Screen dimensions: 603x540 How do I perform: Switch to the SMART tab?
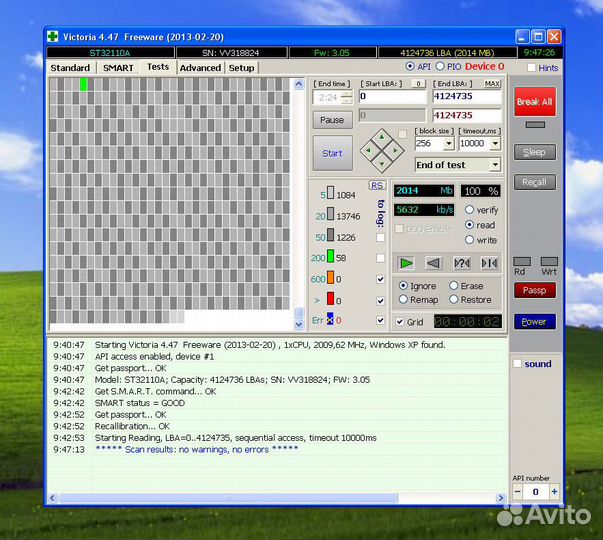point(118,68)
